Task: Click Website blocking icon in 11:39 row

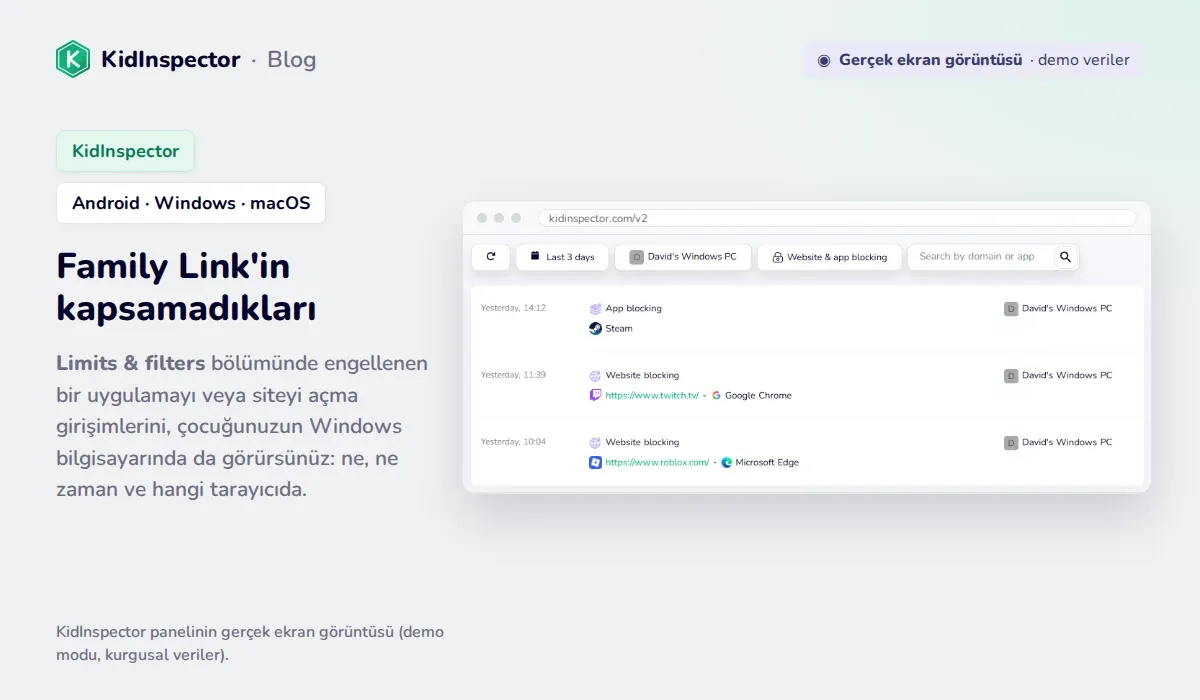Action: (x=595, y=376)
